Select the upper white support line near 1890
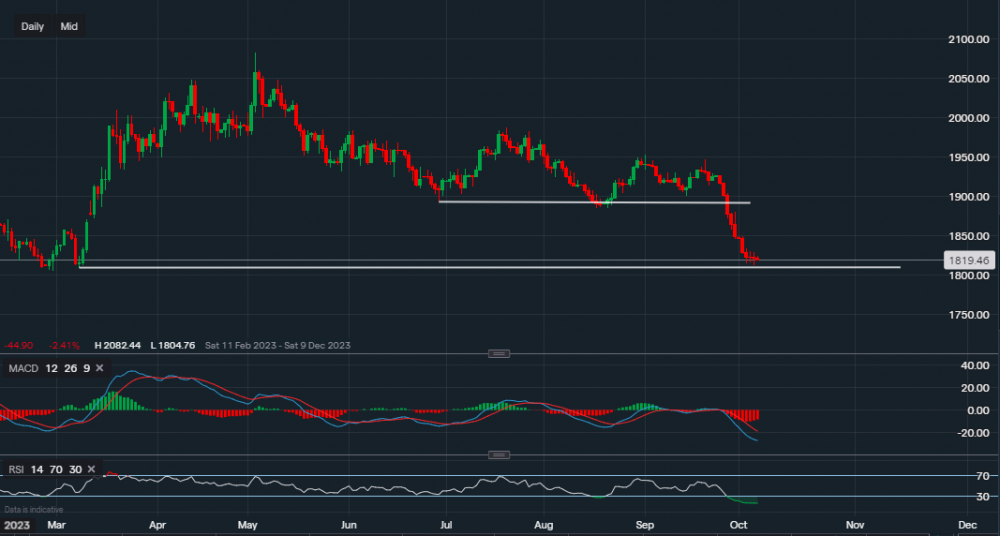The height and width of the screenshot is (536, 1000). [600, 202]
